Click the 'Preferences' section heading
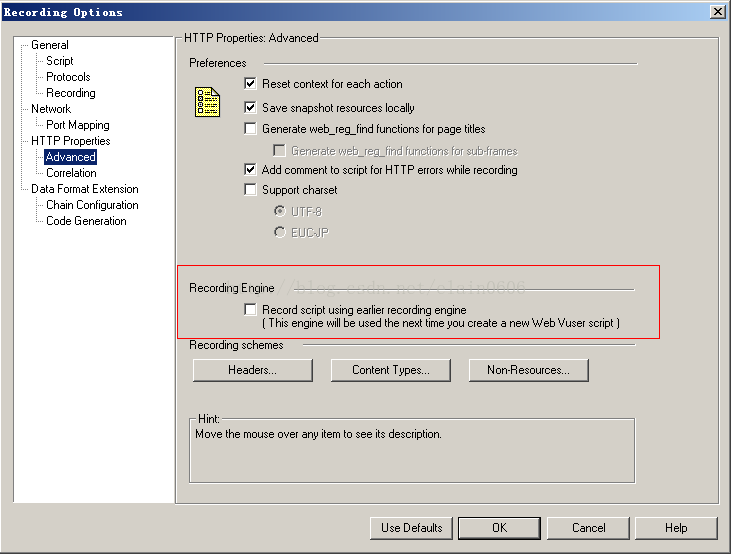732x554 pixels. (218, 63)
